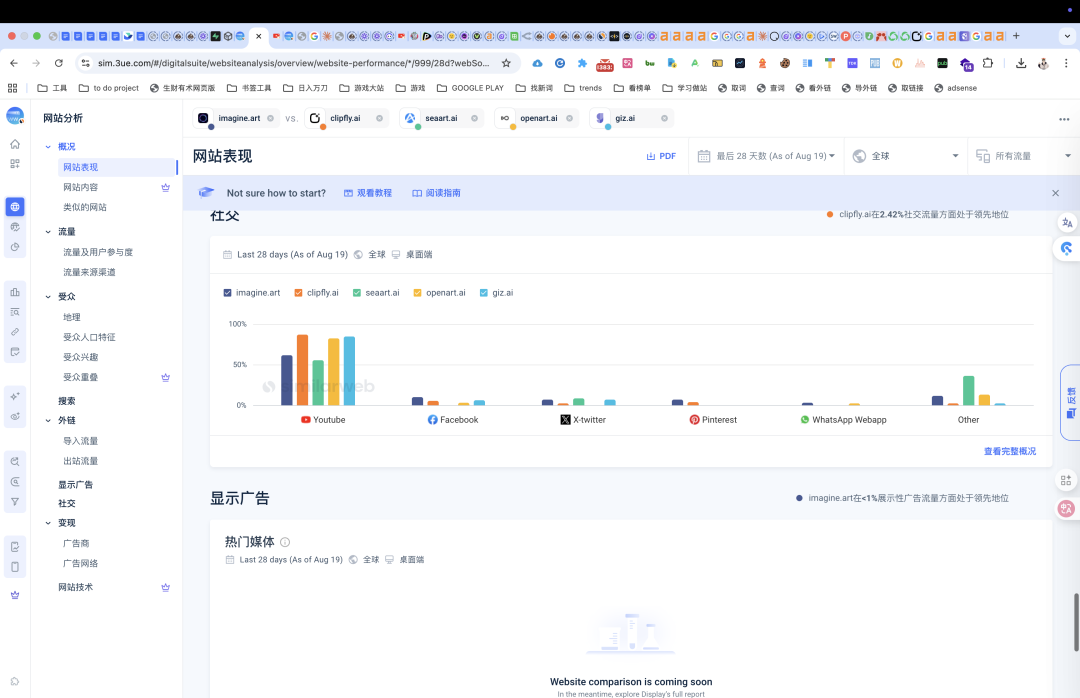Click the funnel filter icon in the left rail
The width and height of the screenshot is (1080, 698).
(x=14, y=502)
